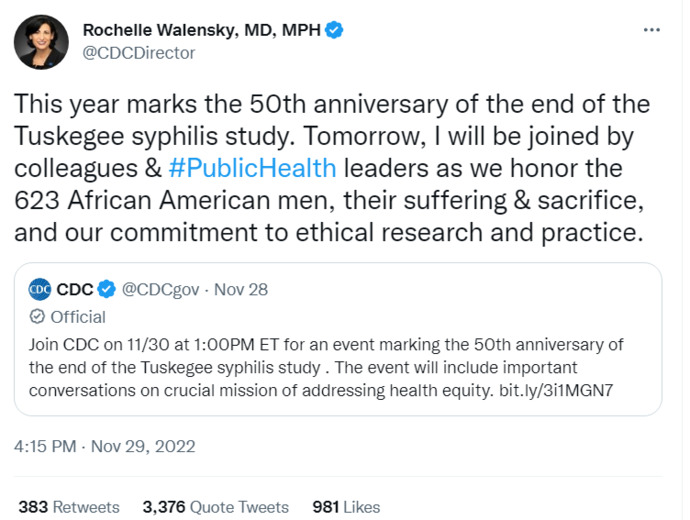Open Rochelle Walensky's profile picture

coord(41,42)
